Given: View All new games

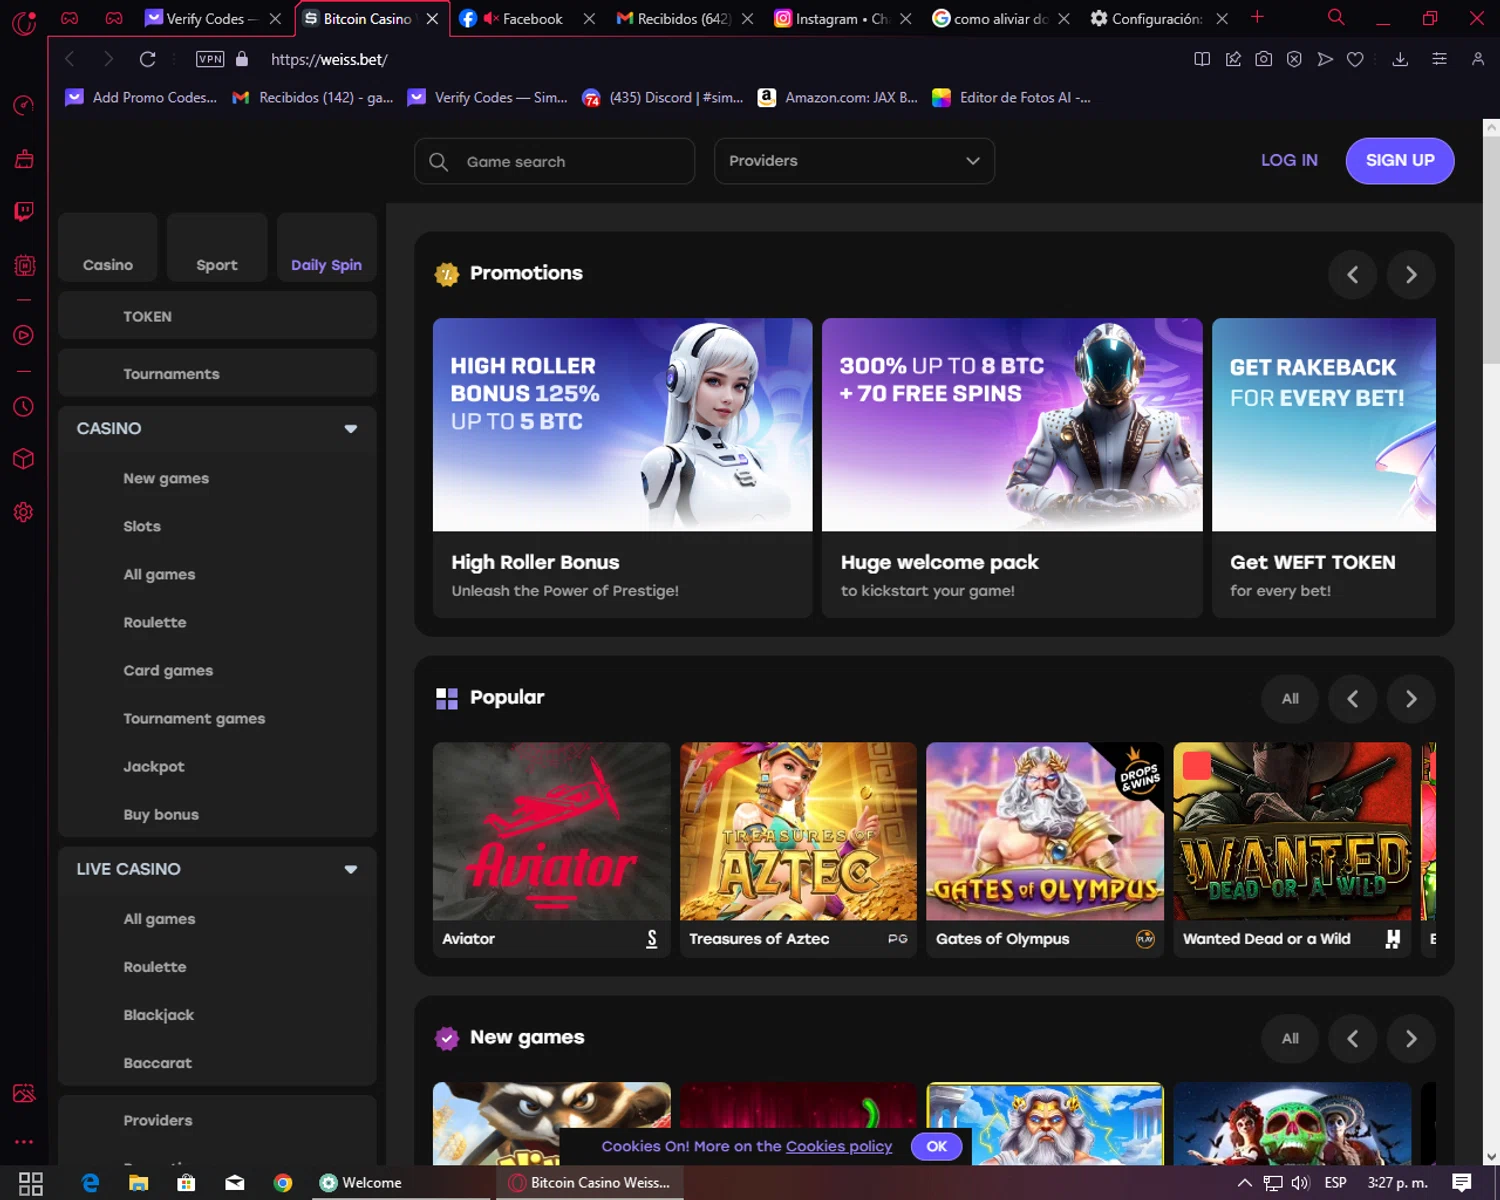Looking at the screenshot, I should (1290, 1038).
